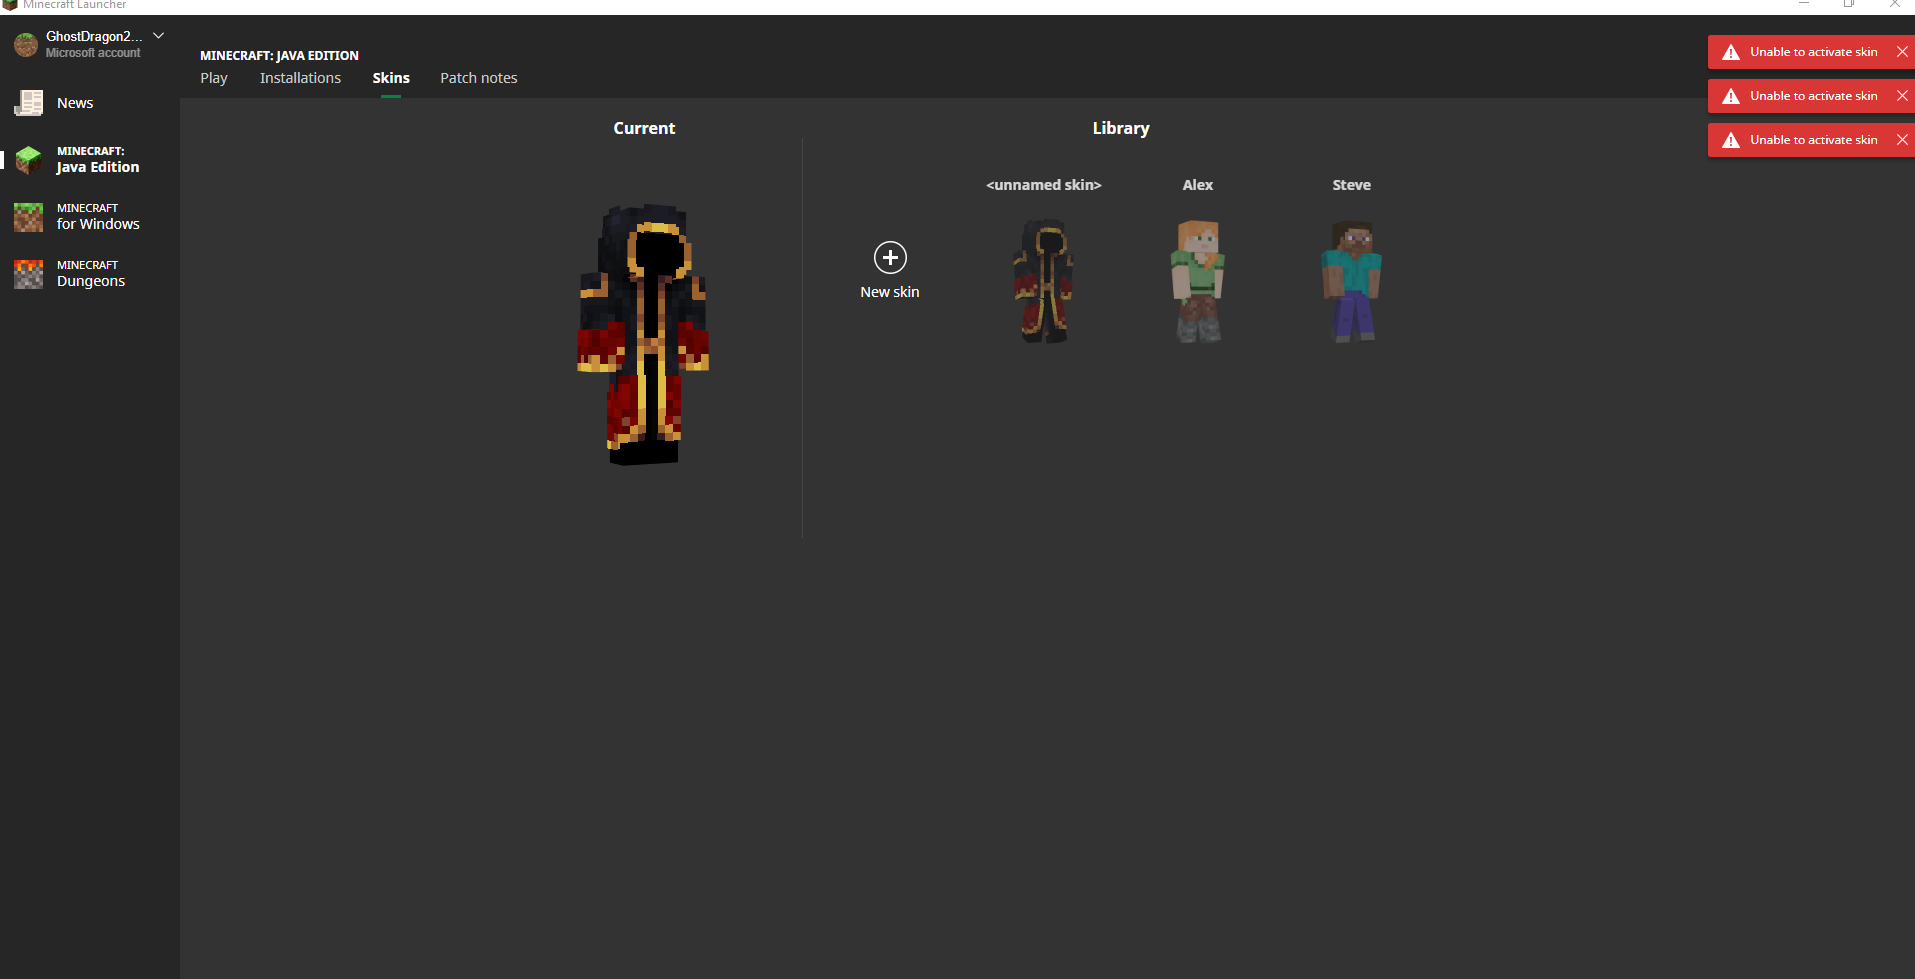
Task: Click the 'Alex' skin name
Action: (x=1198, y=185)
